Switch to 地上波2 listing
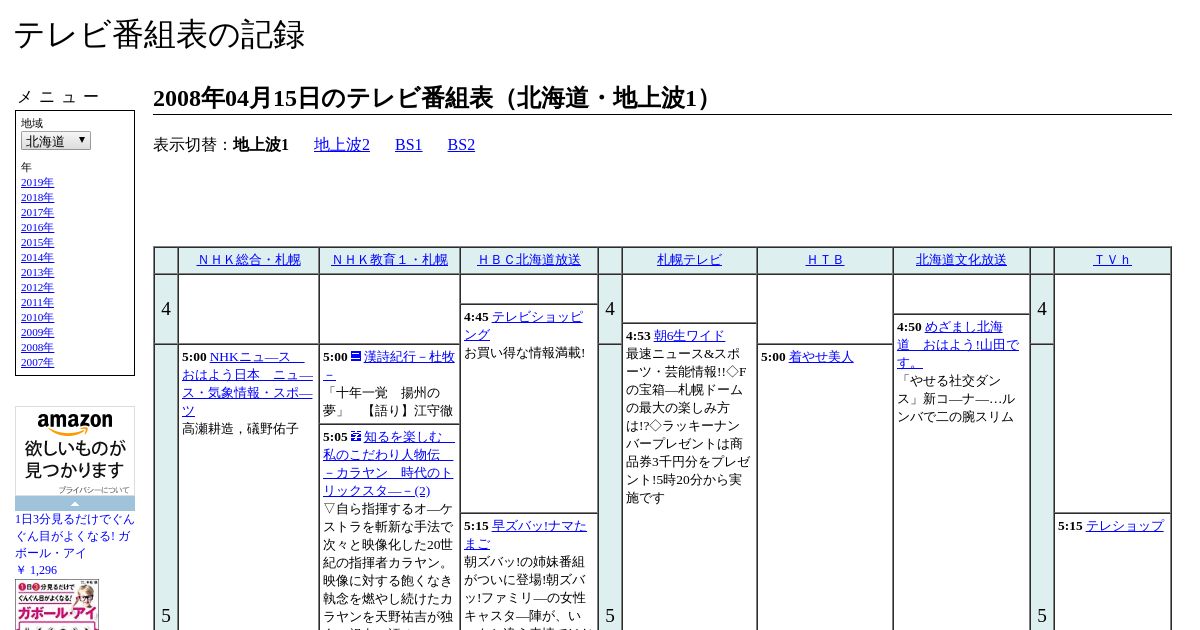Image resolution: width=1200 pixels, height=630 pixels. click(x=342, y=145)
